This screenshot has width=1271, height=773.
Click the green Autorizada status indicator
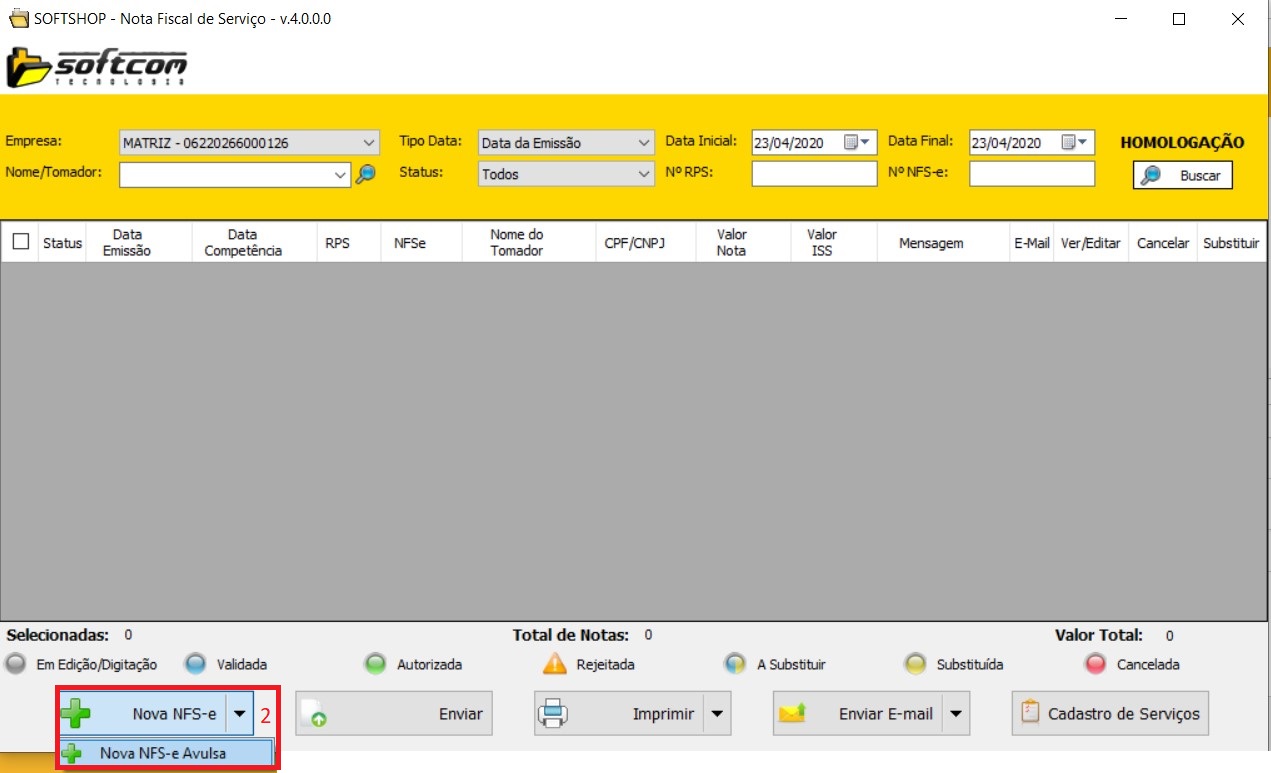pyautogui.click(x=375, y=664)
